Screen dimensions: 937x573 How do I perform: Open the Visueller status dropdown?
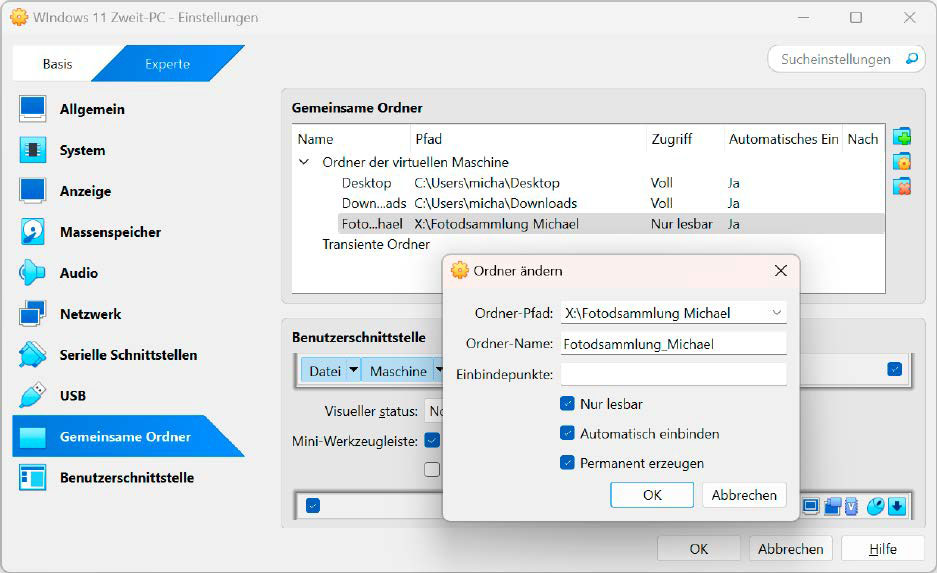coord(434,411)
